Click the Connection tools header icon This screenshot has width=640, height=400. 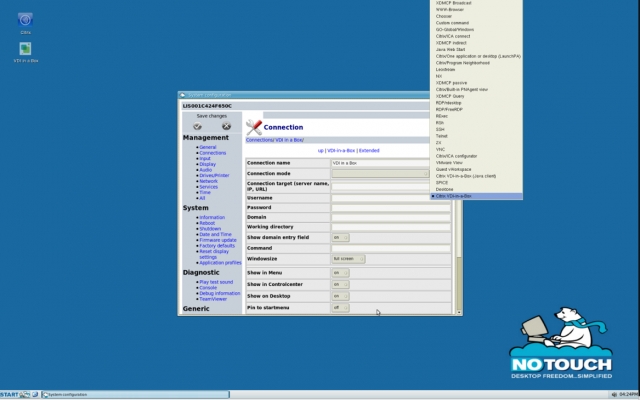pyautogui.click(x=253, y=127)
